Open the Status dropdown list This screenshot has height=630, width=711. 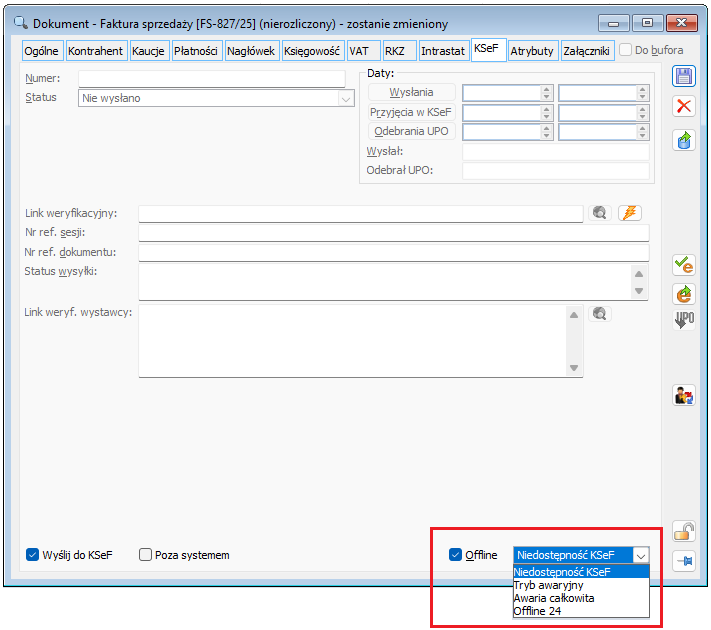click(346, 98)
